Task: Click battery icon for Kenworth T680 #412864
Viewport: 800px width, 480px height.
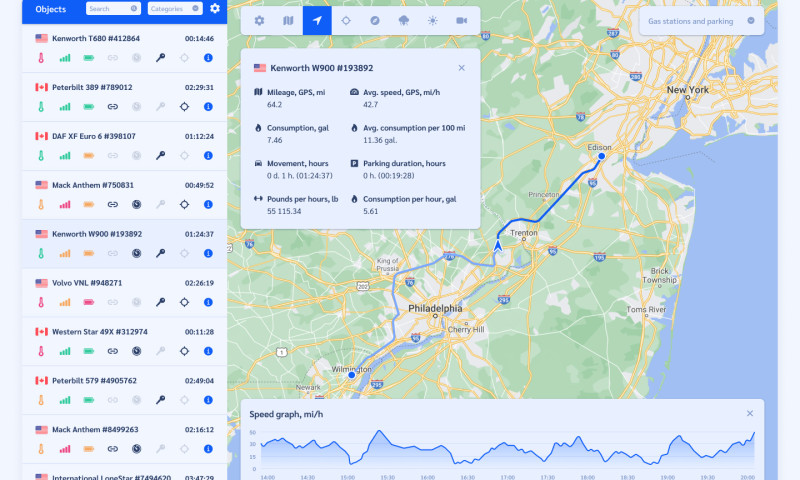Action: [x=89, y=58]
